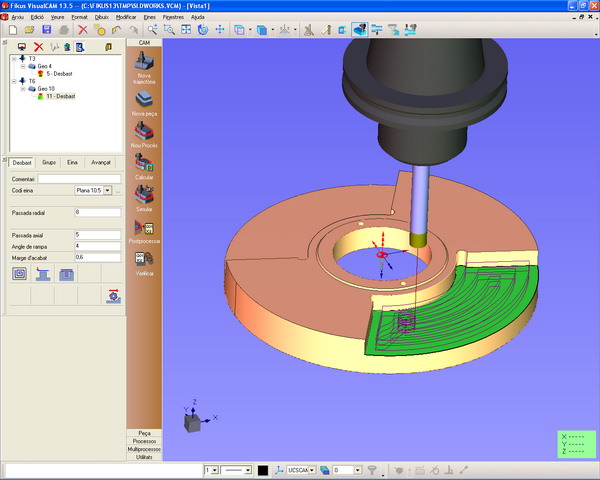Click the Verificar icon
Viewport: 600px width, 480px height.
coord(143,259)
